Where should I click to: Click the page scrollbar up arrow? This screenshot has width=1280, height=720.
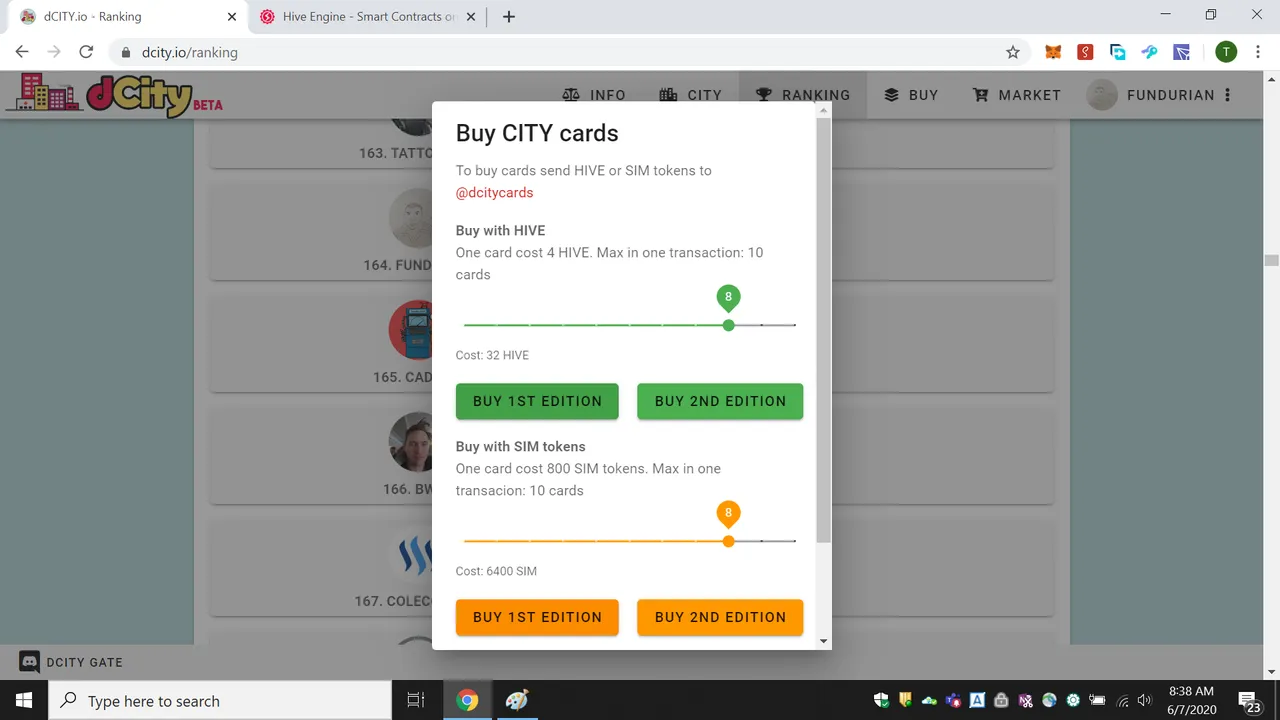coord(1271,80)
